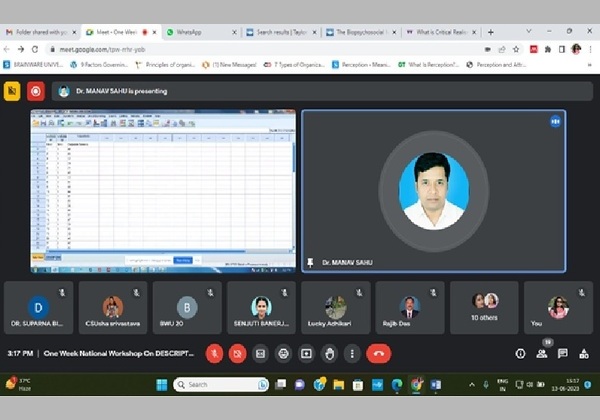Open the What is Critical Realism tab
The image size is (600, 420).
(441, 32)
